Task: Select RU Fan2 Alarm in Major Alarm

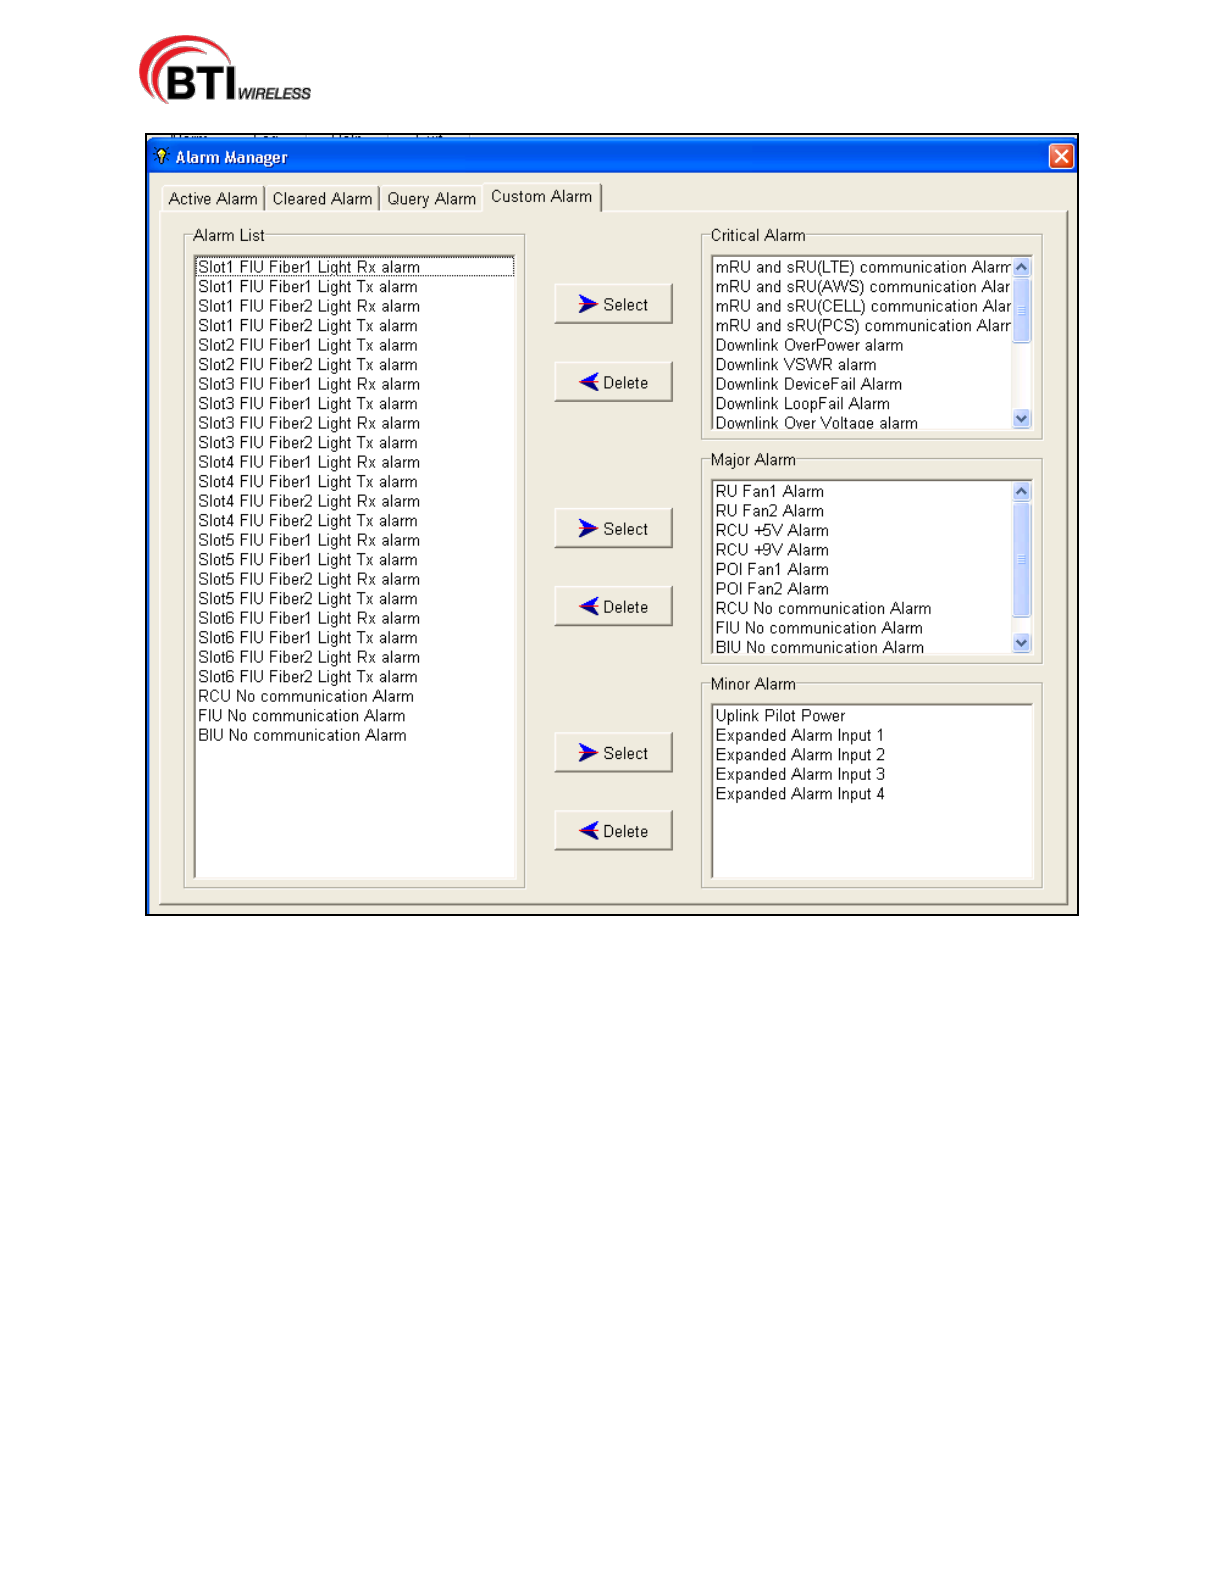Action: click(x=863, y=511)
